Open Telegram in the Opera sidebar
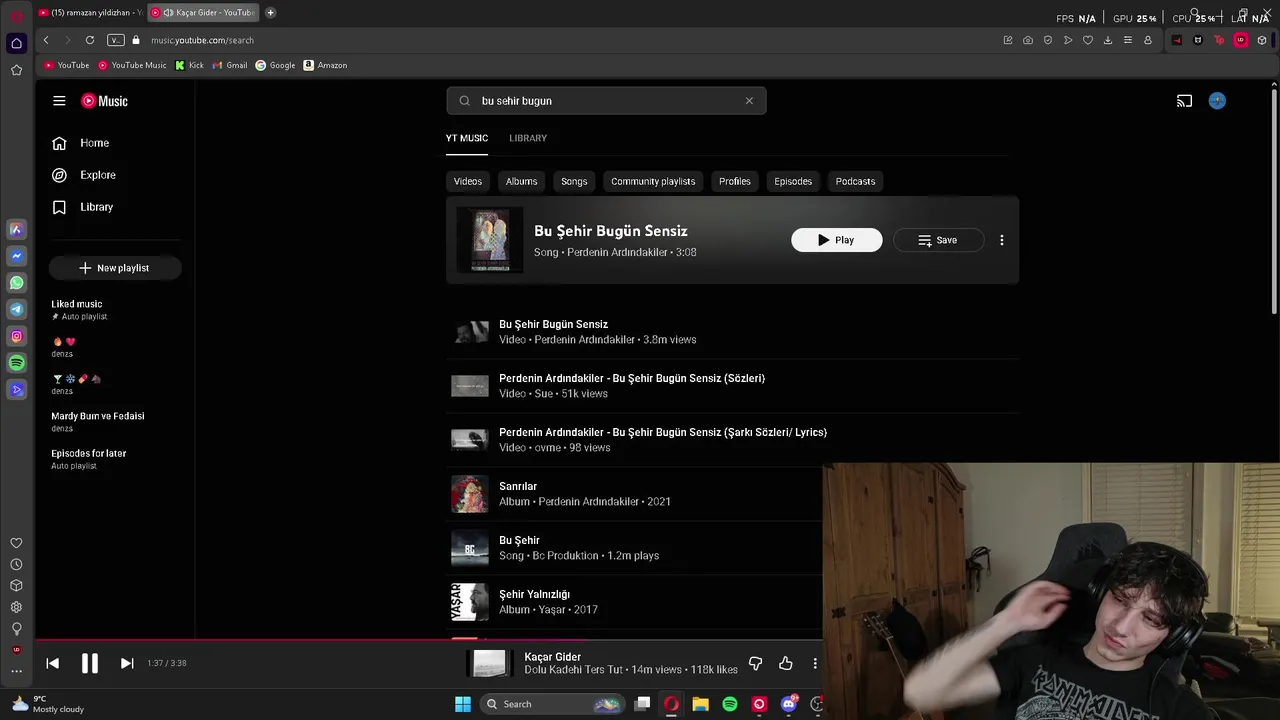Image resolution: width=1280 pixels, height=720 pixels. (16, 310)
